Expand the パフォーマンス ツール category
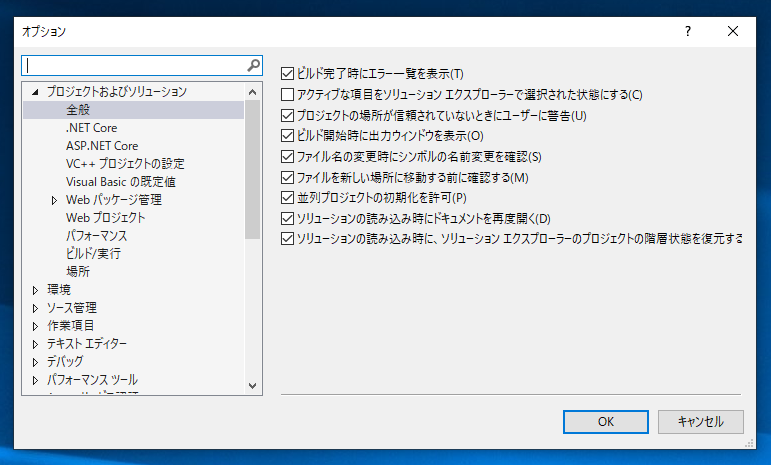Image resolution: width=771 pixels, height=465 pixels. pyautogui.click(x=35, y=380)
